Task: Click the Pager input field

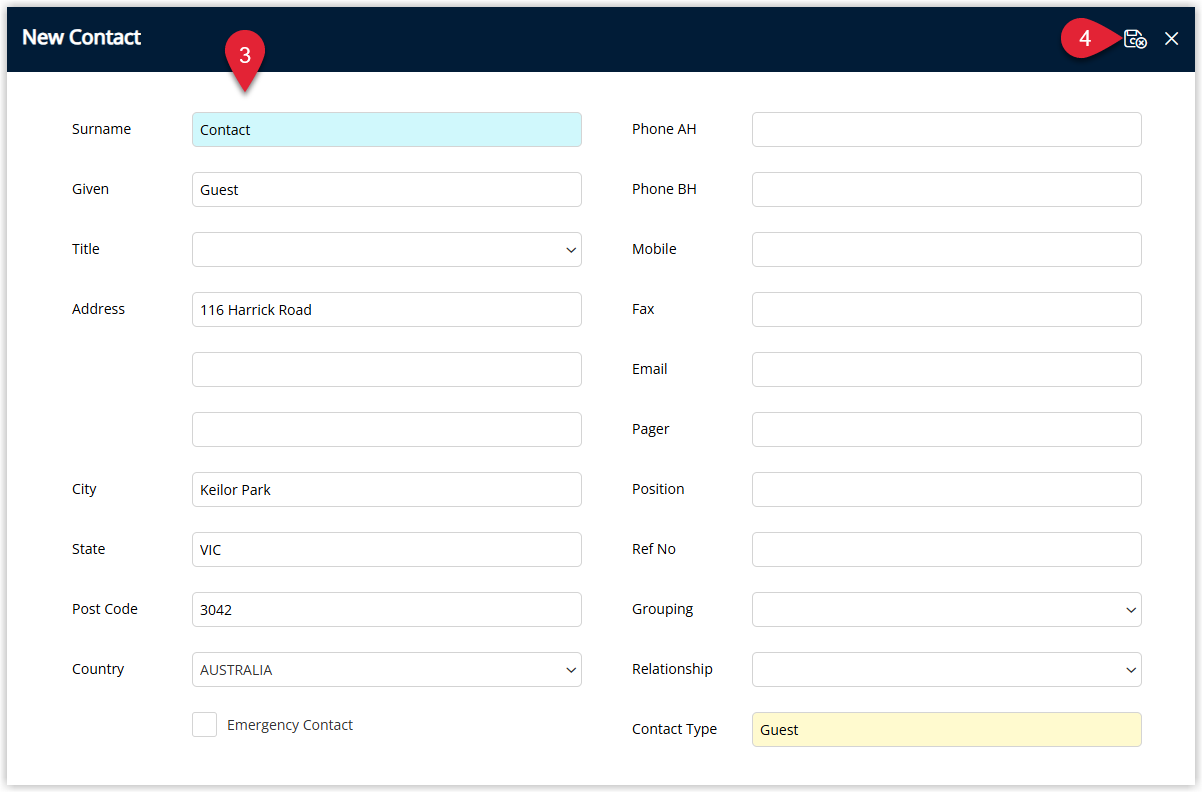Action: click(x=947, y=430)
